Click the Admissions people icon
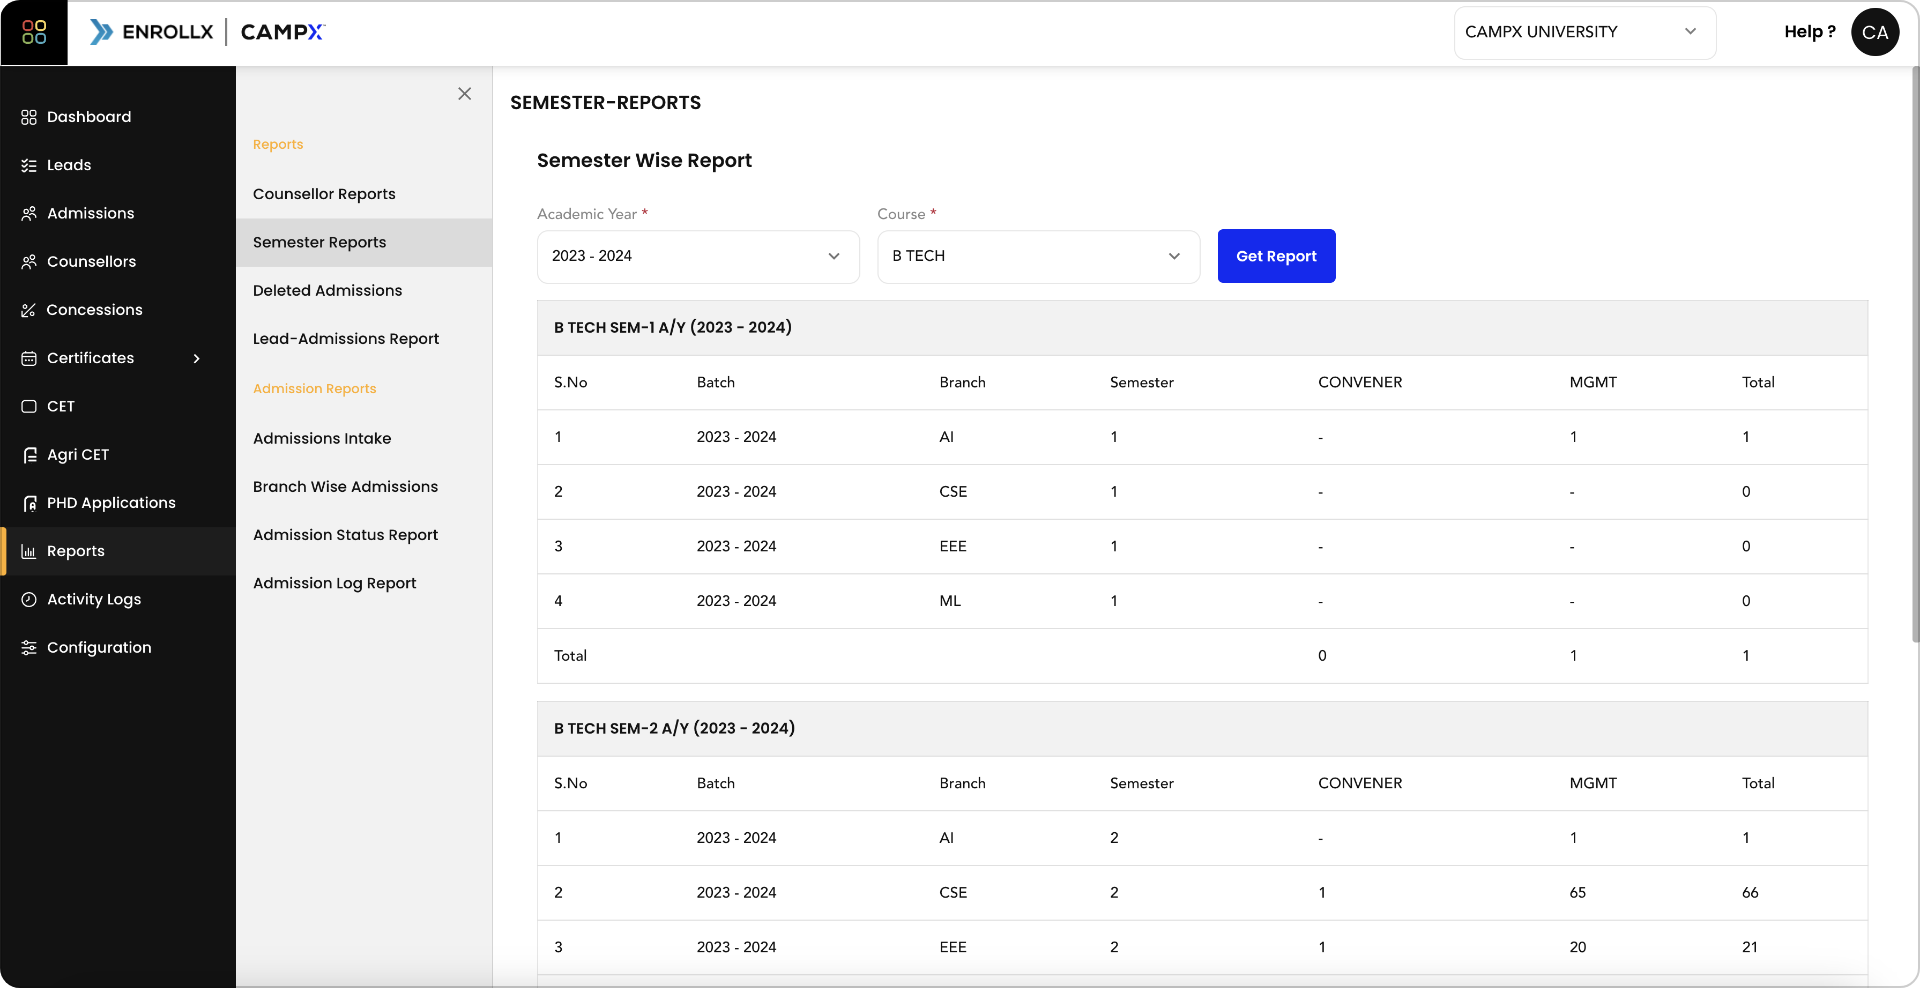 (29, 213)
